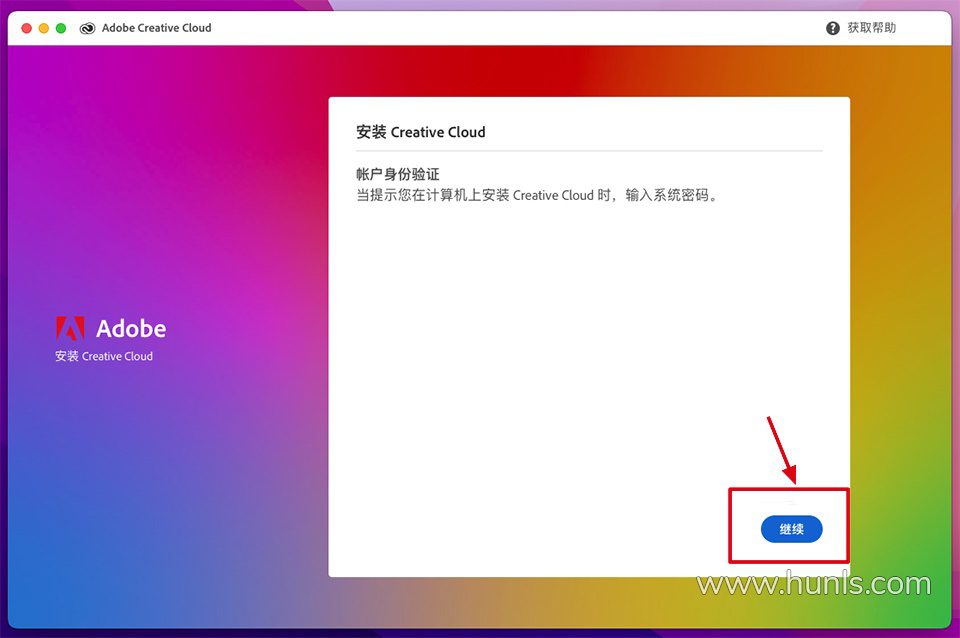
Task: Click the system password instruction sentence
Action: [536, 195]
